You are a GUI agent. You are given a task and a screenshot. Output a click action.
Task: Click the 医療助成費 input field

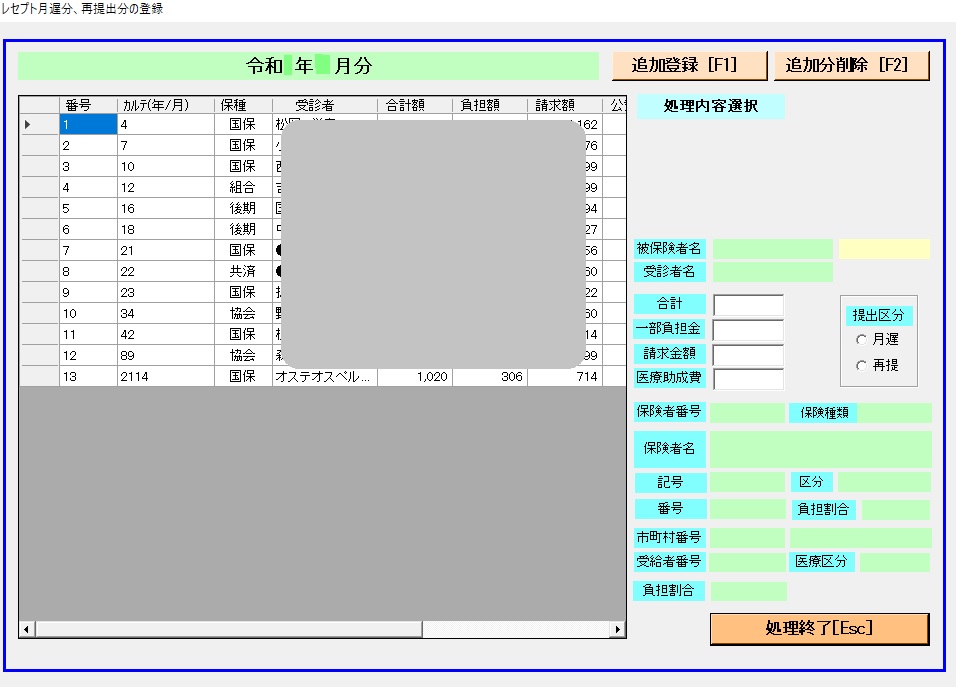[748, 378]
